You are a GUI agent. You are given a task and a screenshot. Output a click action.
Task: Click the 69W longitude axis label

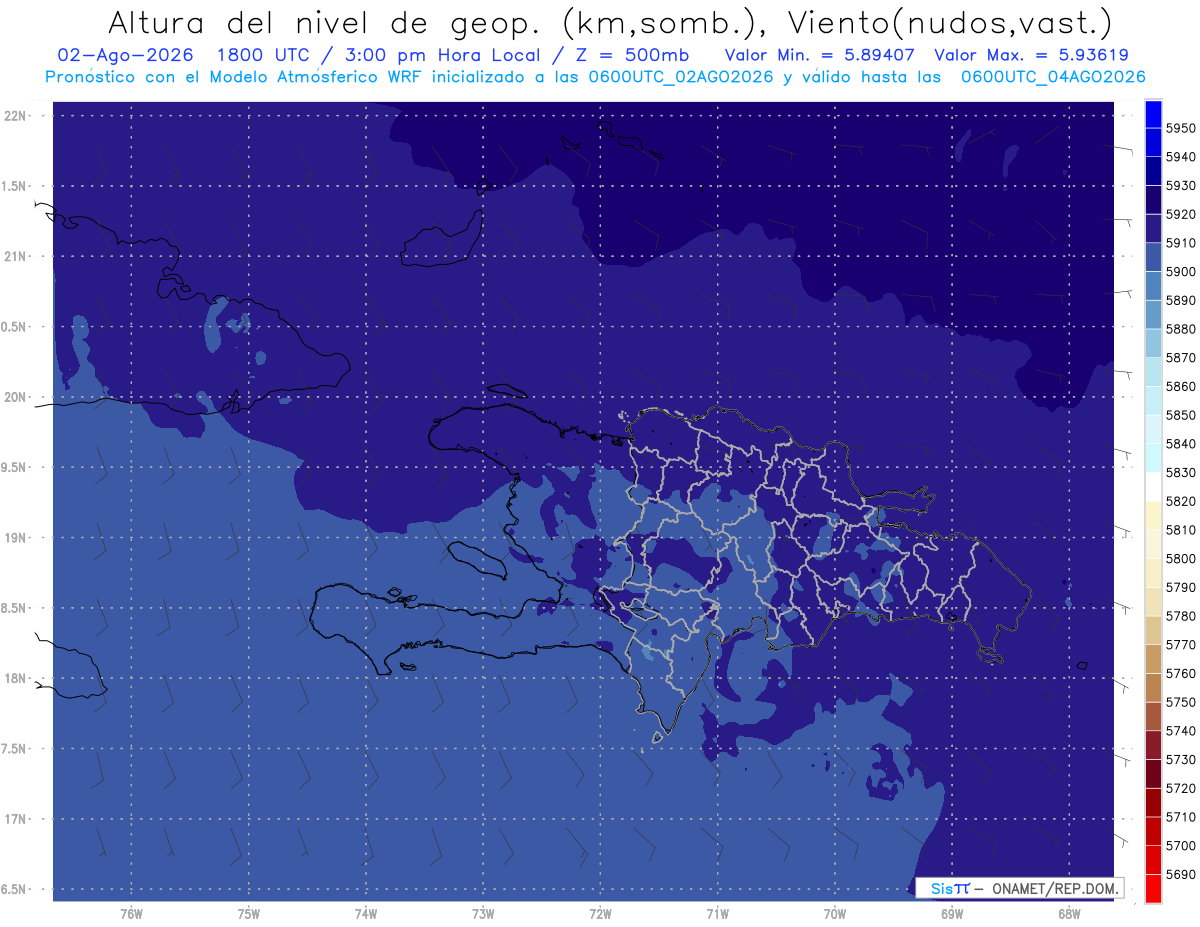click(x=952, y=914)
